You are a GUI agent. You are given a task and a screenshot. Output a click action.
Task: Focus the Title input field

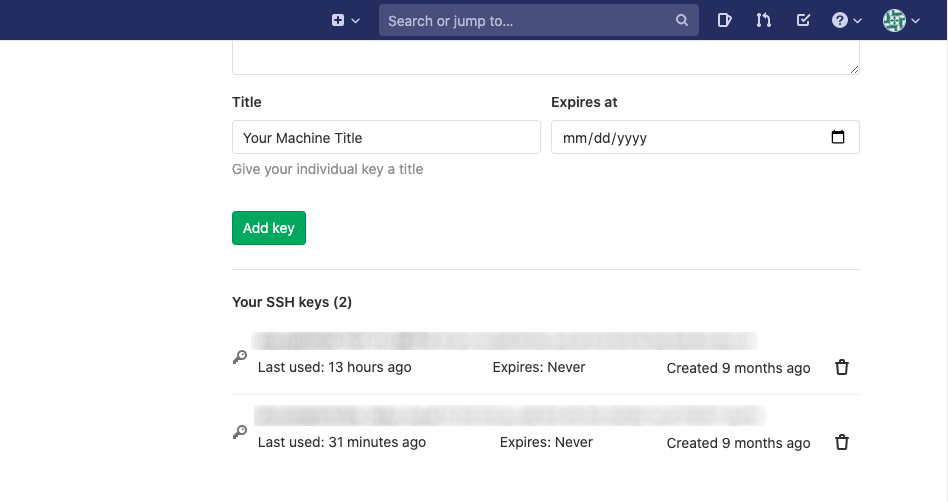point(386,138)
